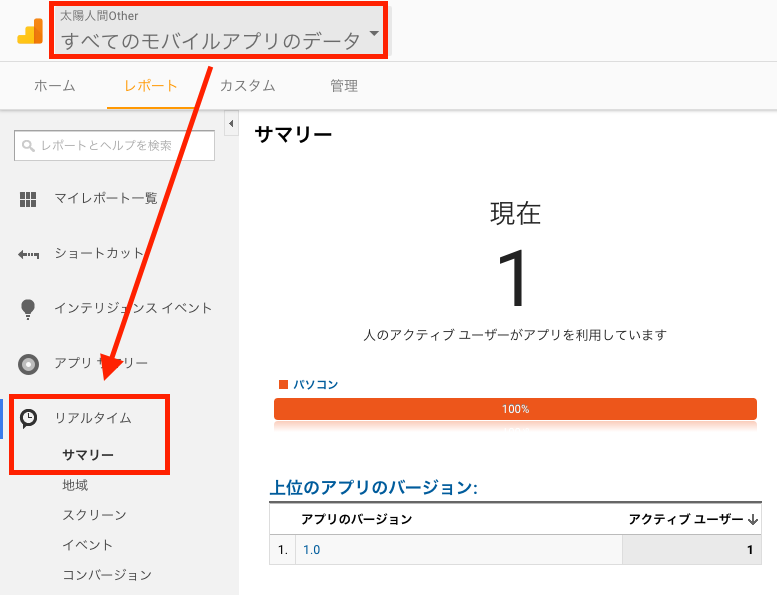Click the sort arrow next to アクティブ ユーザー

753,520
